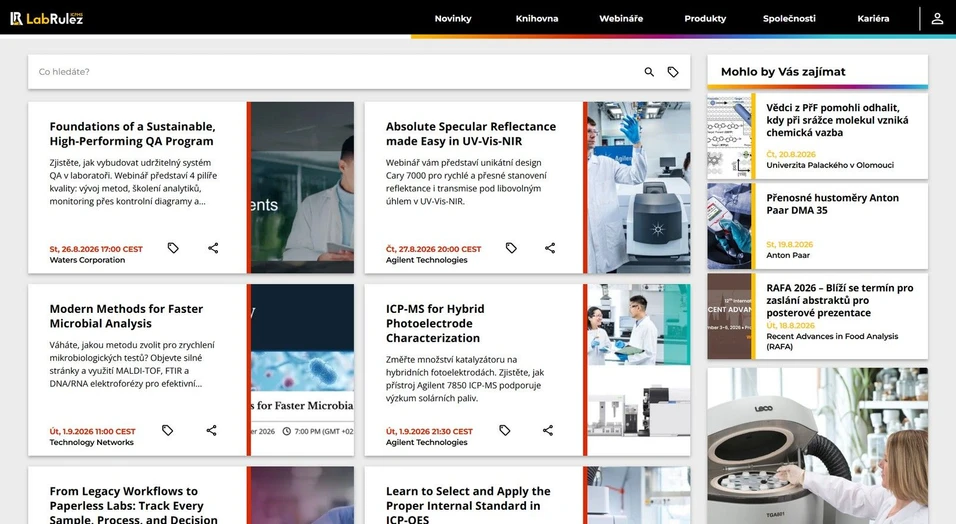The image size is (956, 524).
Task: Open the user account icon
Action: [x=937, y=18]
